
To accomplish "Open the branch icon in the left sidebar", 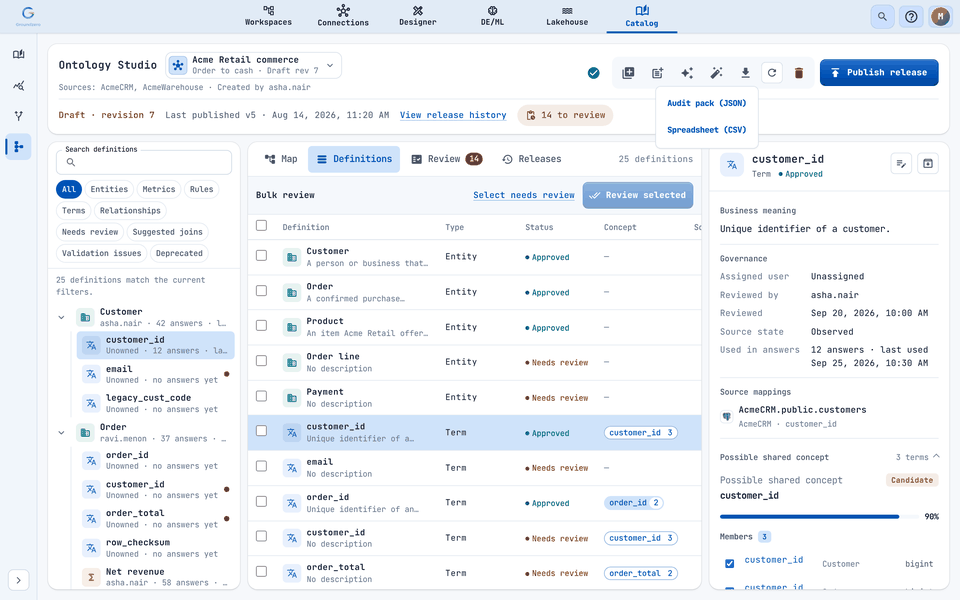I will click(18, 116).
